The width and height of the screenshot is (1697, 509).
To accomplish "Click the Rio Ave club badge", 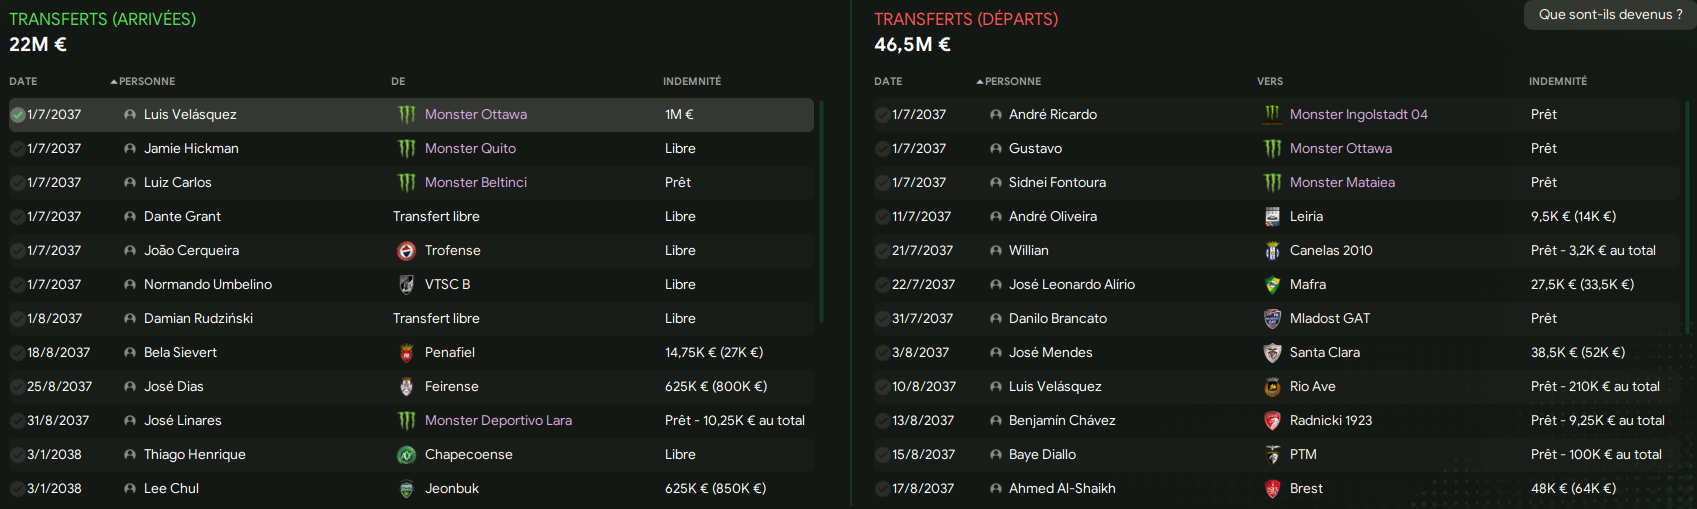I will tap(1272, 387).
